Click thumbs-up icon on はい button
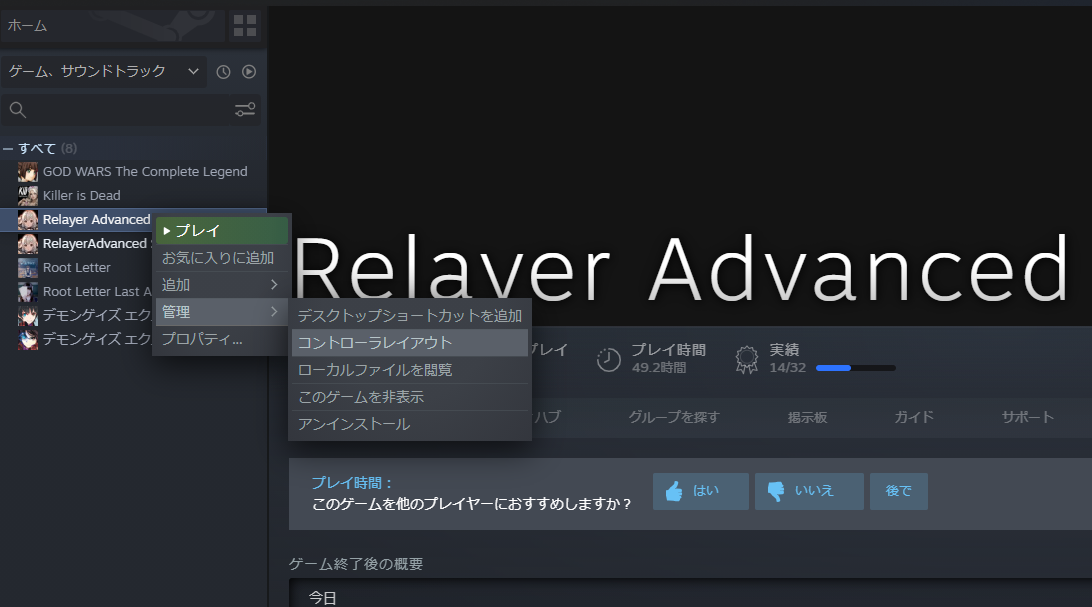Screen dimensions: 1092x607 tap(673, 491)
